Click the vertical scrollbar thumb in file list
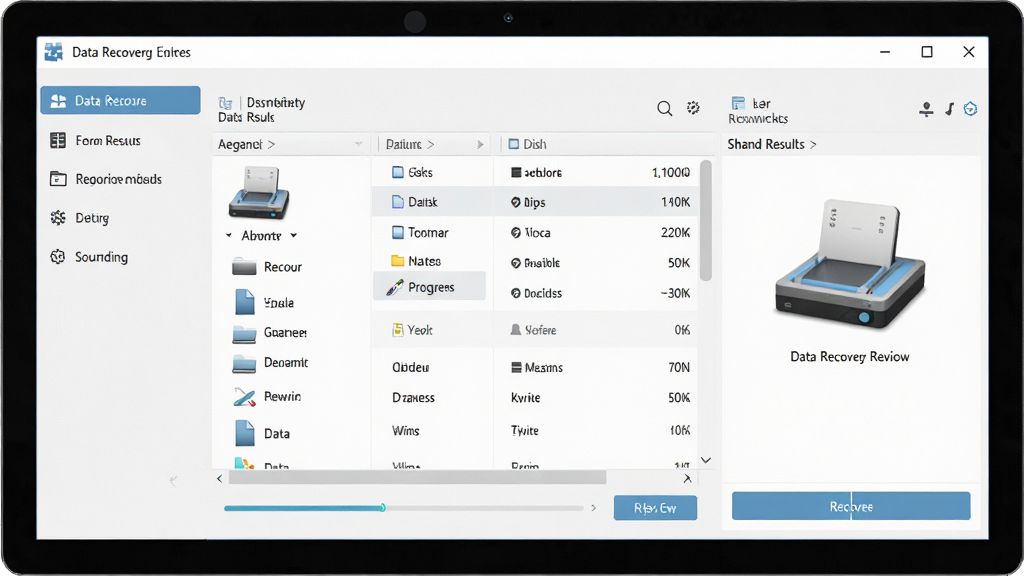This screenshot has height=576, width=1024. [705, 221]
